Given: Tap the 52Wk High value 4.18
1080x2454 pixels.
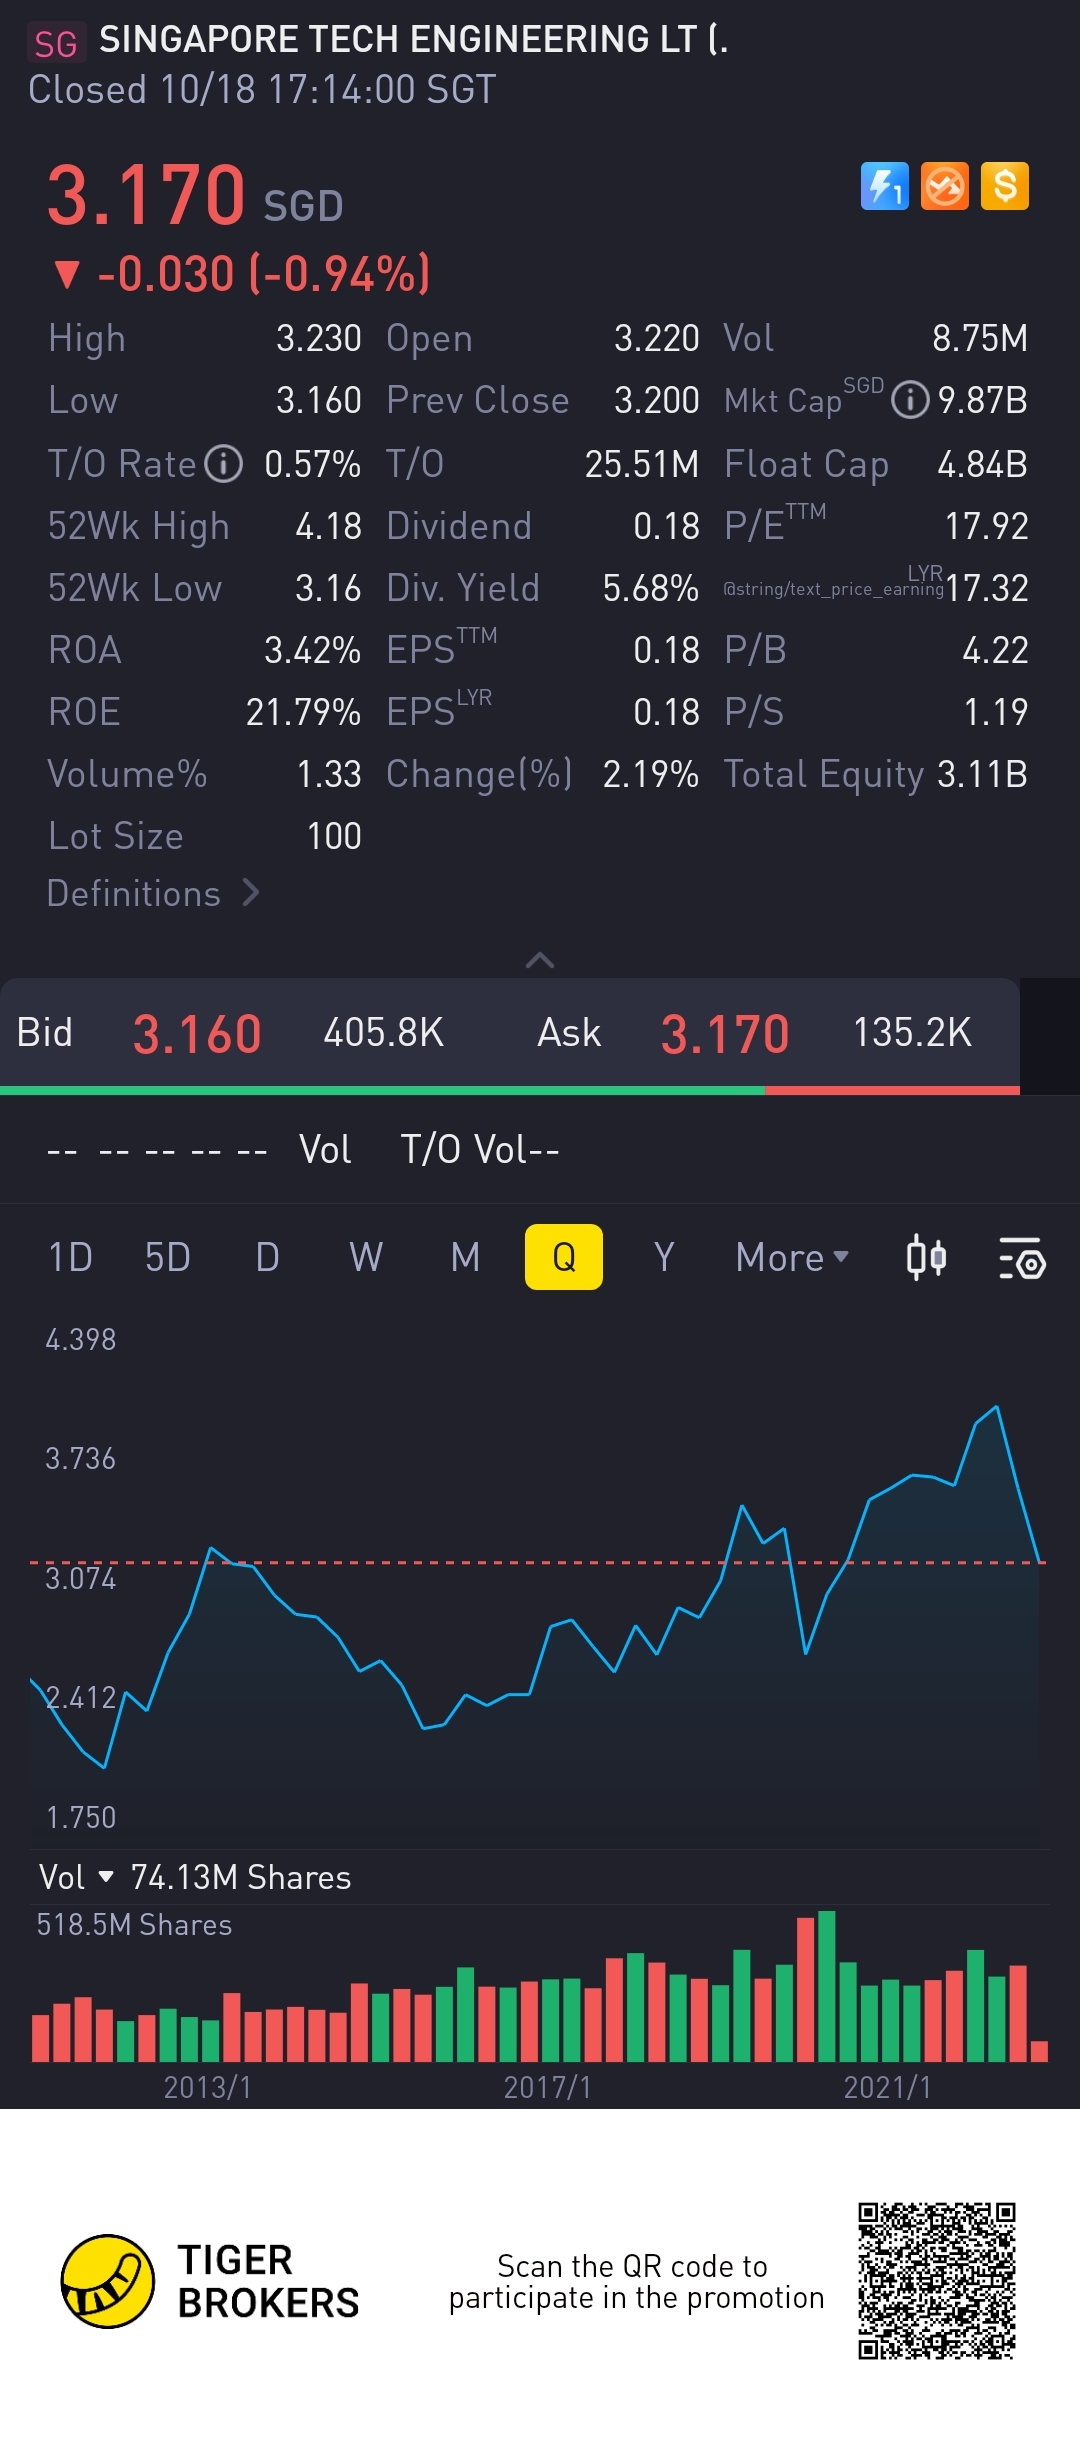Looking at the screenshot, I should [328, 526].
